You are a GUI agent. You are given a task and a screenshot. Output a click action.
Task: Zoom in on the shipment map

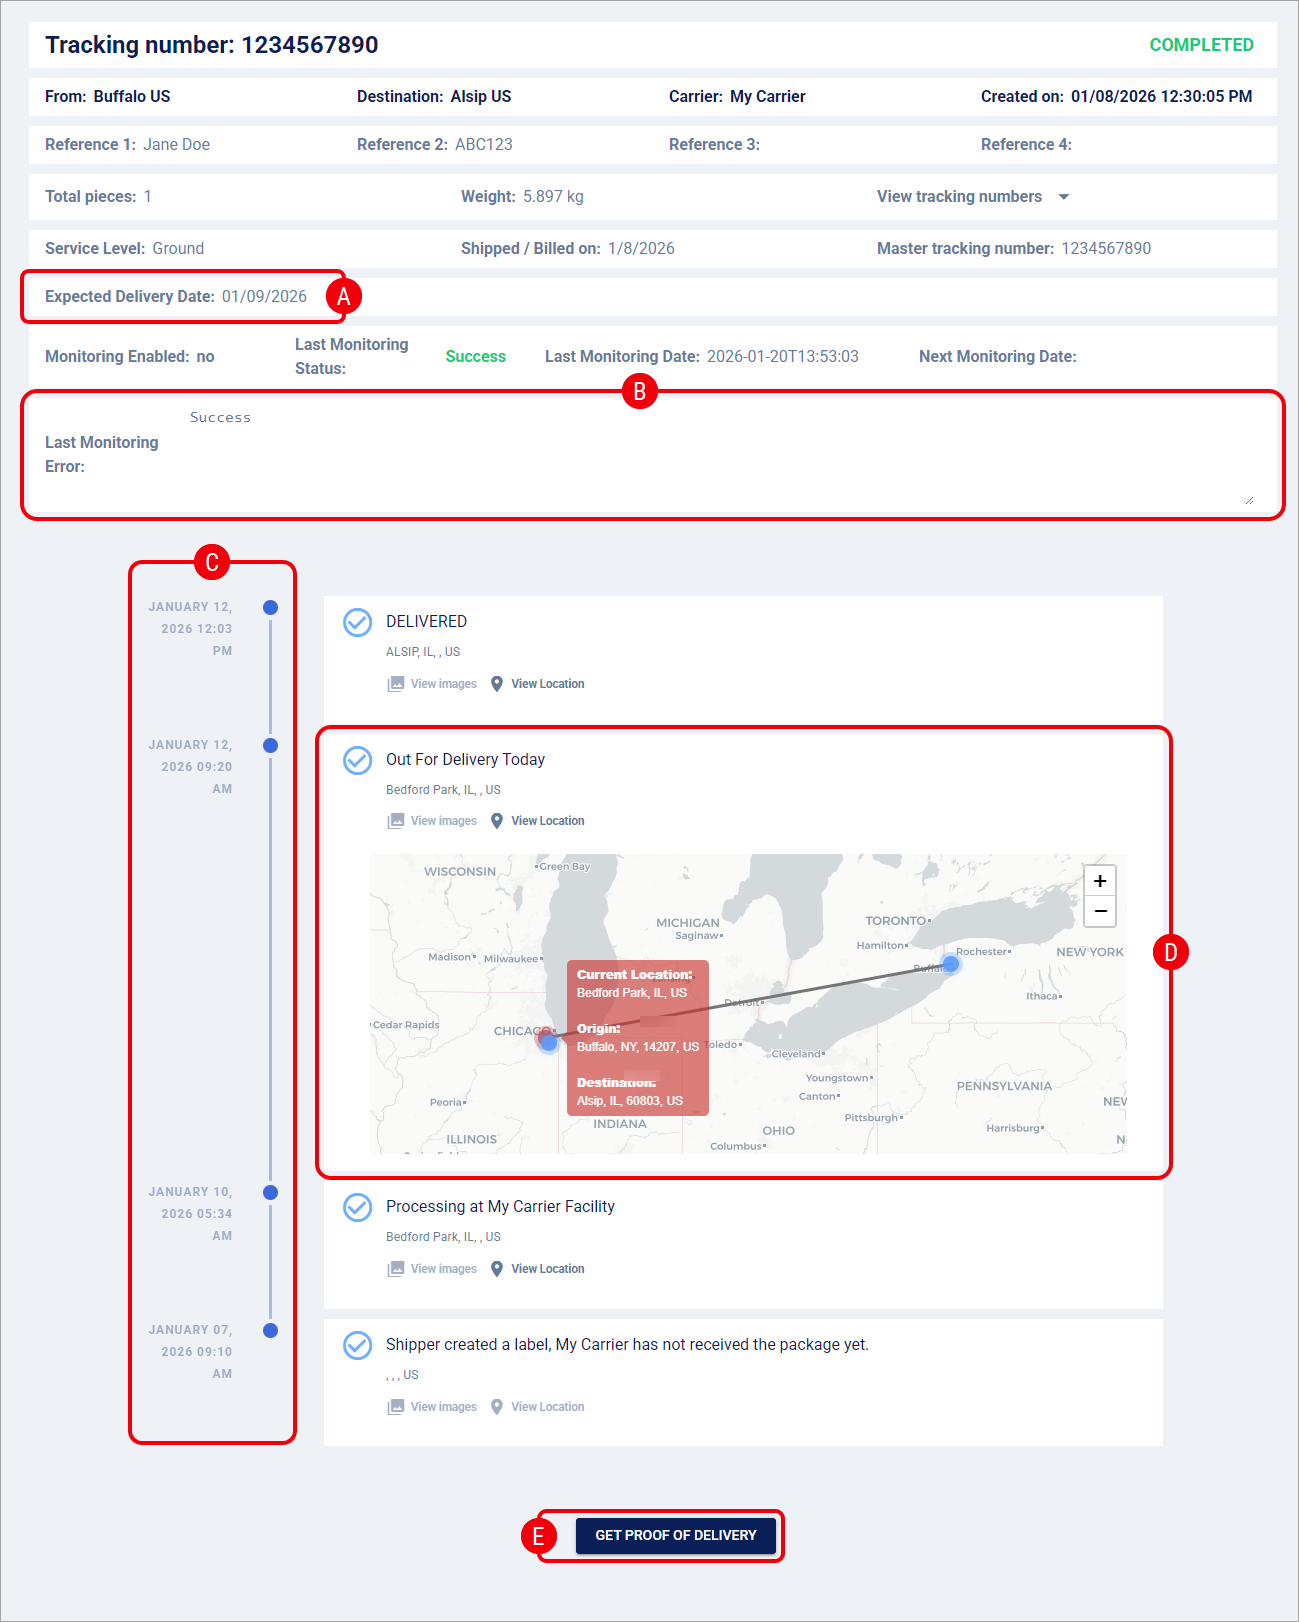tap(1100, 881)
